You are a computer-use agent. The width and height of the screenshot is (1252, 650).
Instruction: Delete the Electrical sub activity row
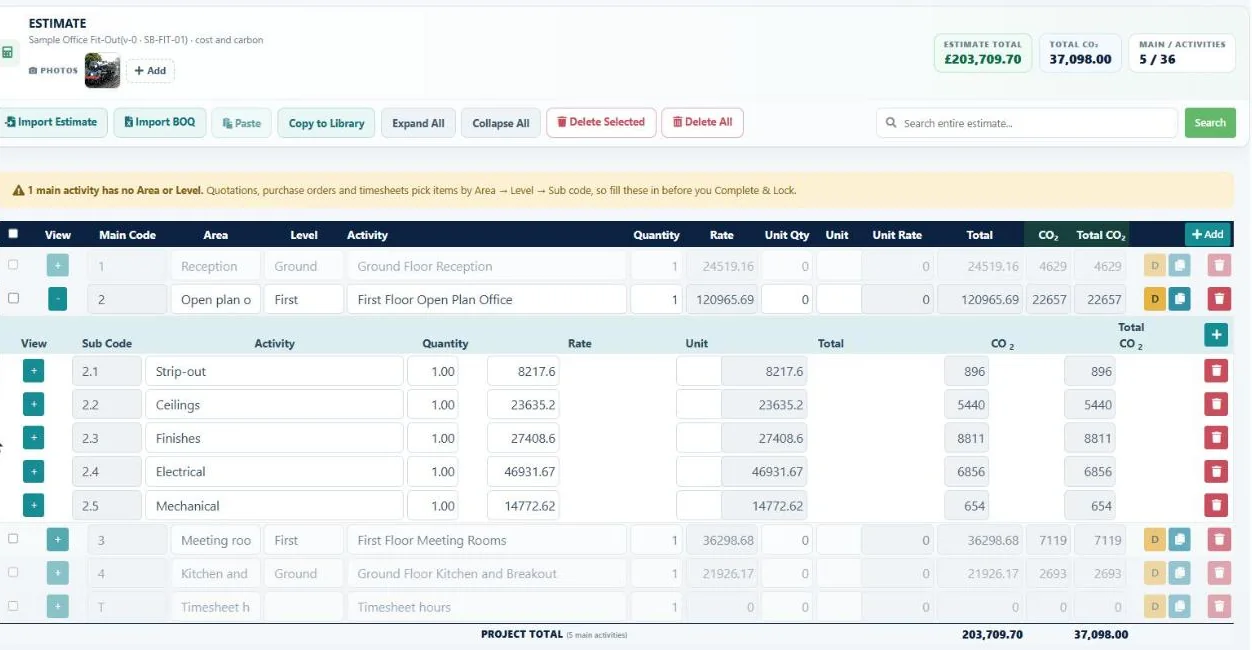1216,471
